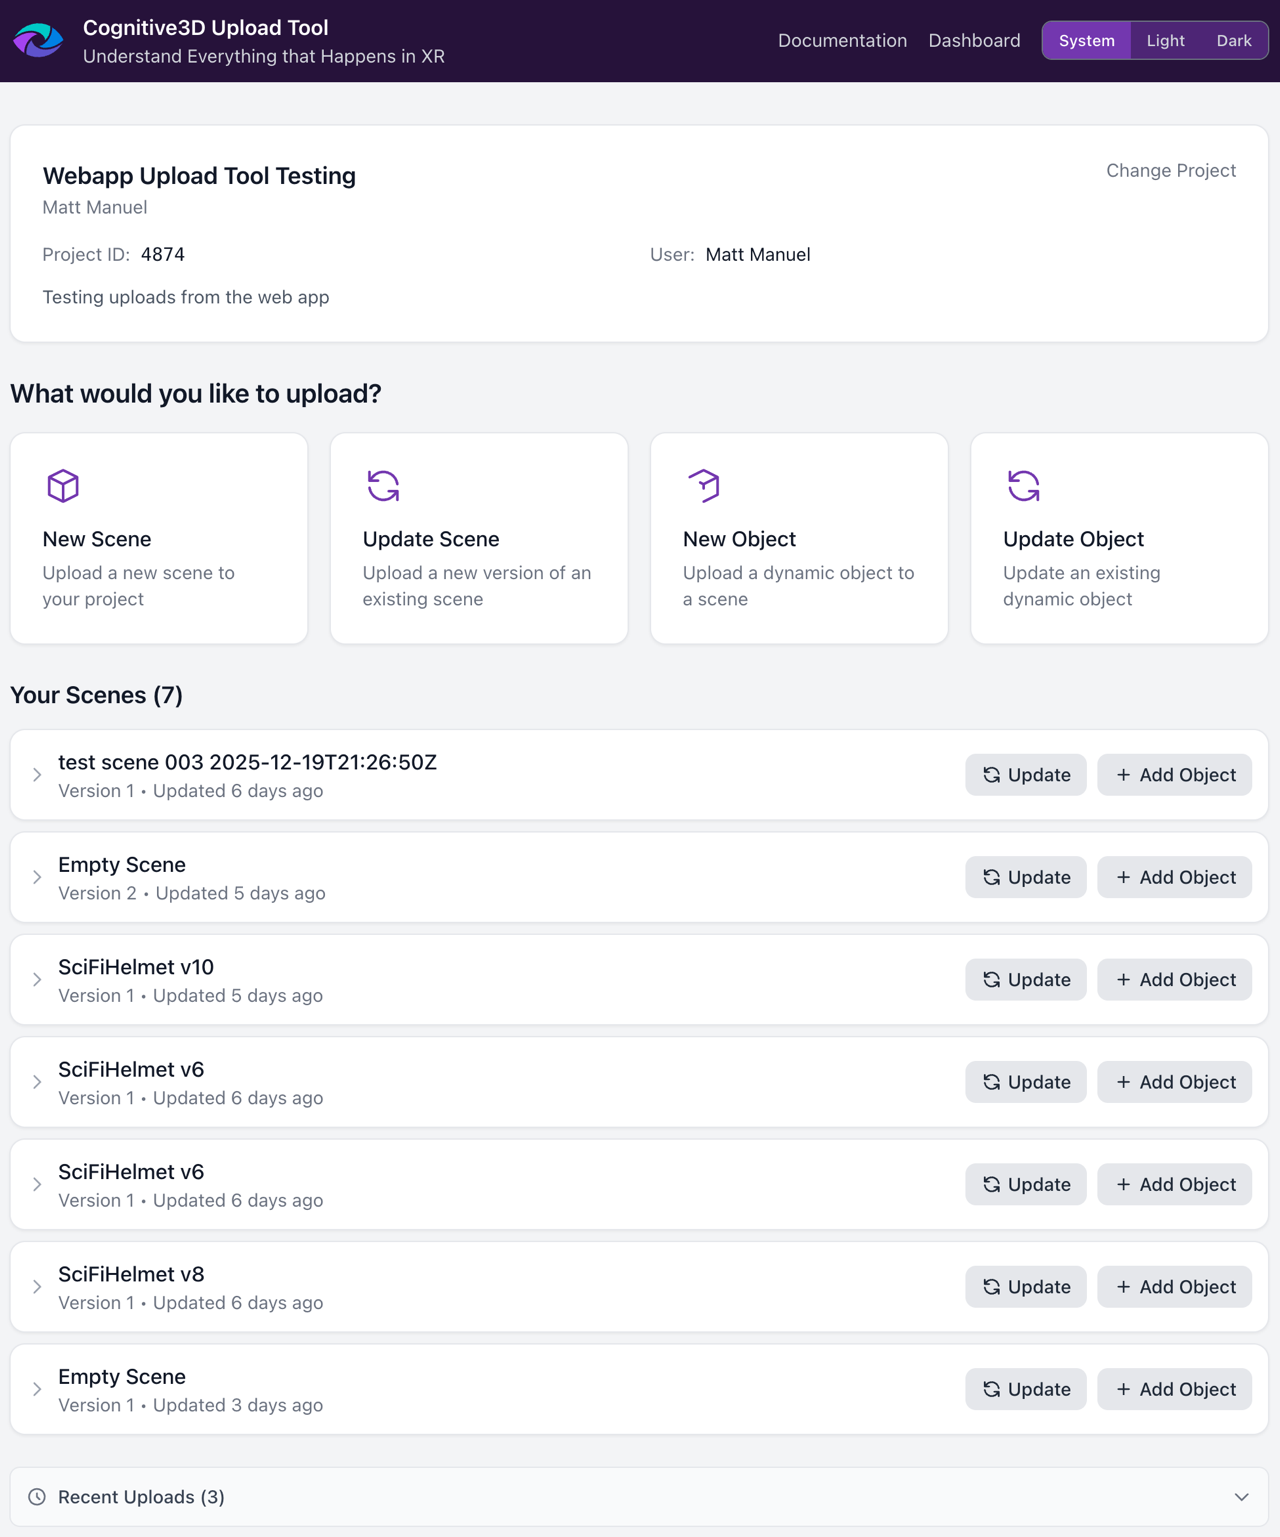Expand the Recent Uploads section
Viewport: 1280px width, 1537px height.
(1241, 1496)
